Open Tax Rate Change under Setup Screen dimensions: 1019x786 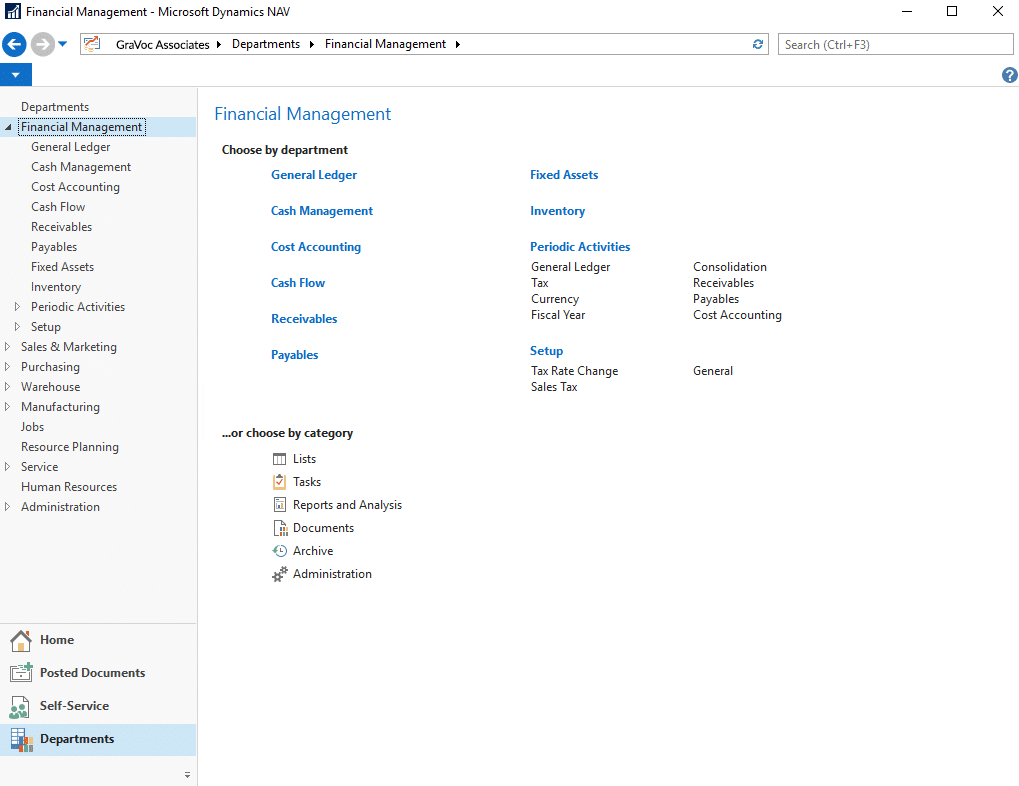tap(574, 371)
